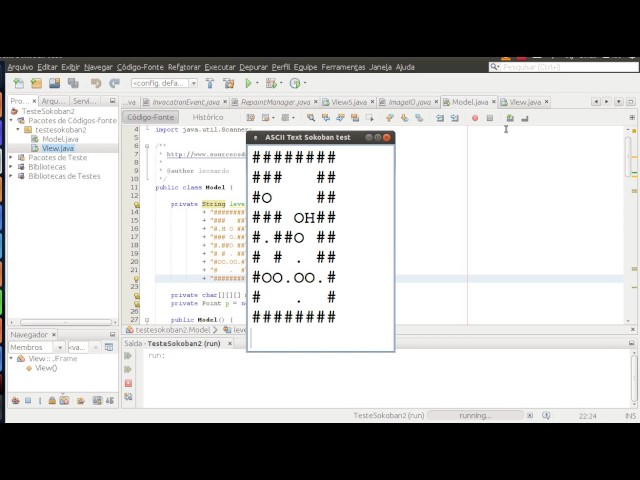
Task: Open the Profile Project dropdown arrow
Action: pyautogui.click(x=305, y=83)
